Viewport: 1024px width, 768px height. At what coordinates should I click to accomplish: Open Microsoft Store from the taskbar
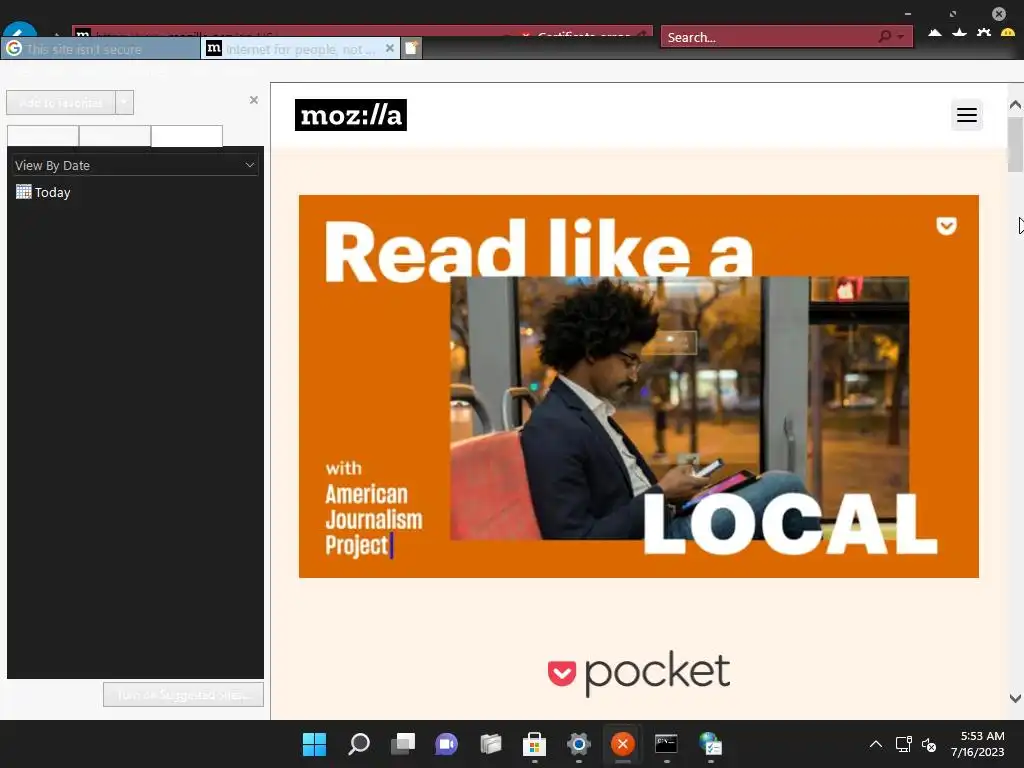pyautogui.click(x=534, y=744)
